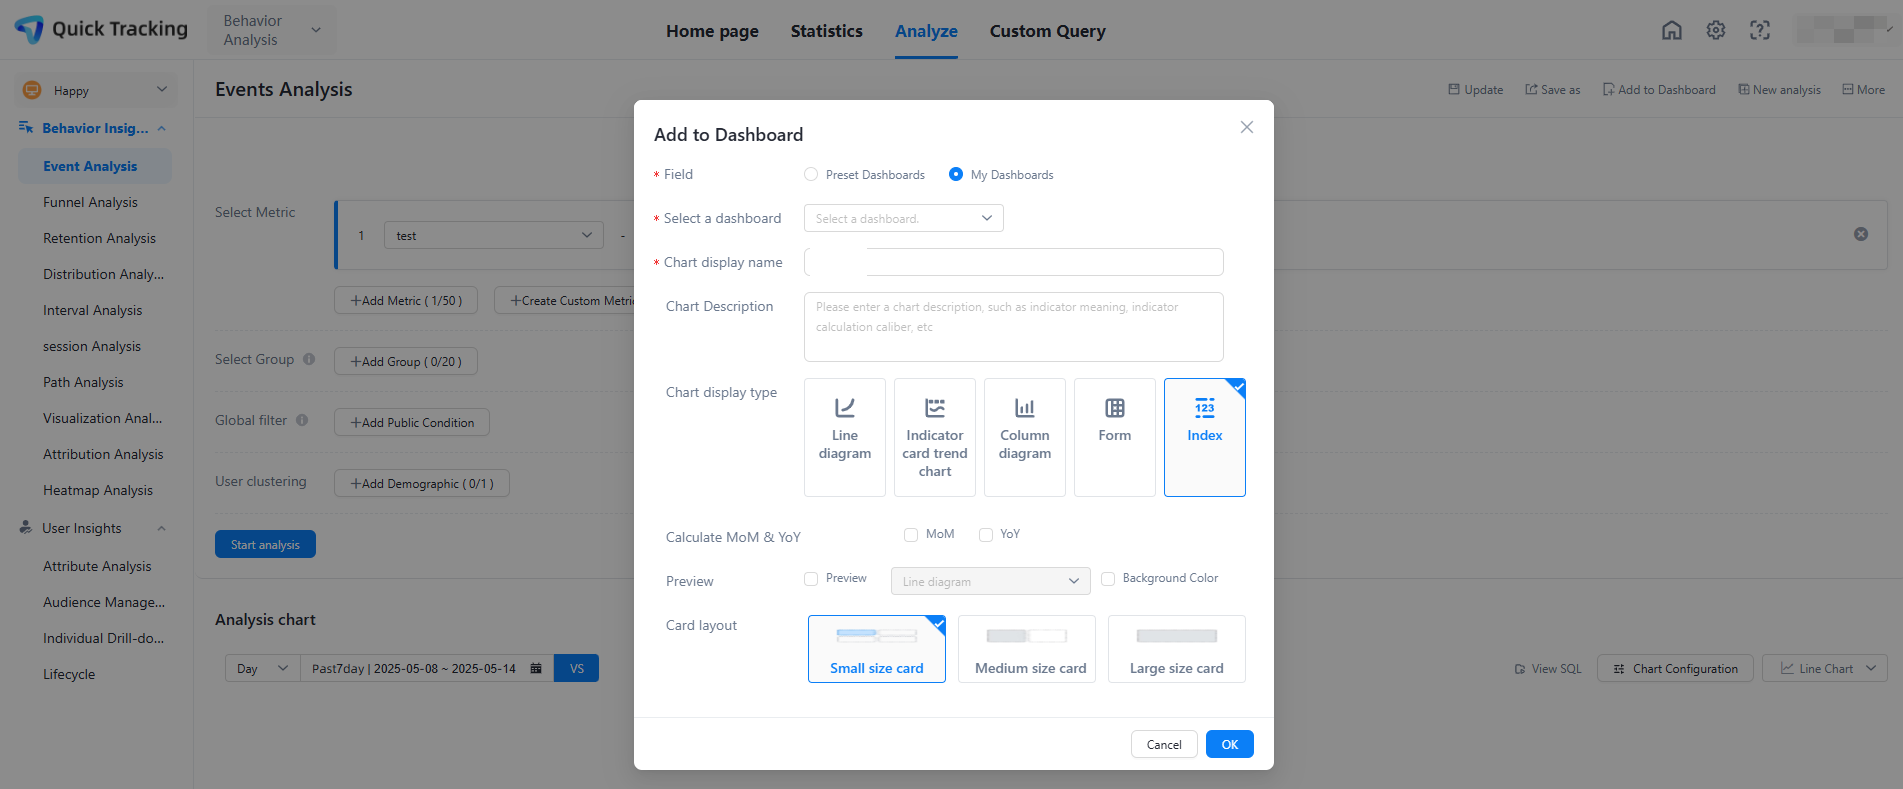
Task: Open Heatmap Analysis in the sidebar
Action: click(98, 490)
